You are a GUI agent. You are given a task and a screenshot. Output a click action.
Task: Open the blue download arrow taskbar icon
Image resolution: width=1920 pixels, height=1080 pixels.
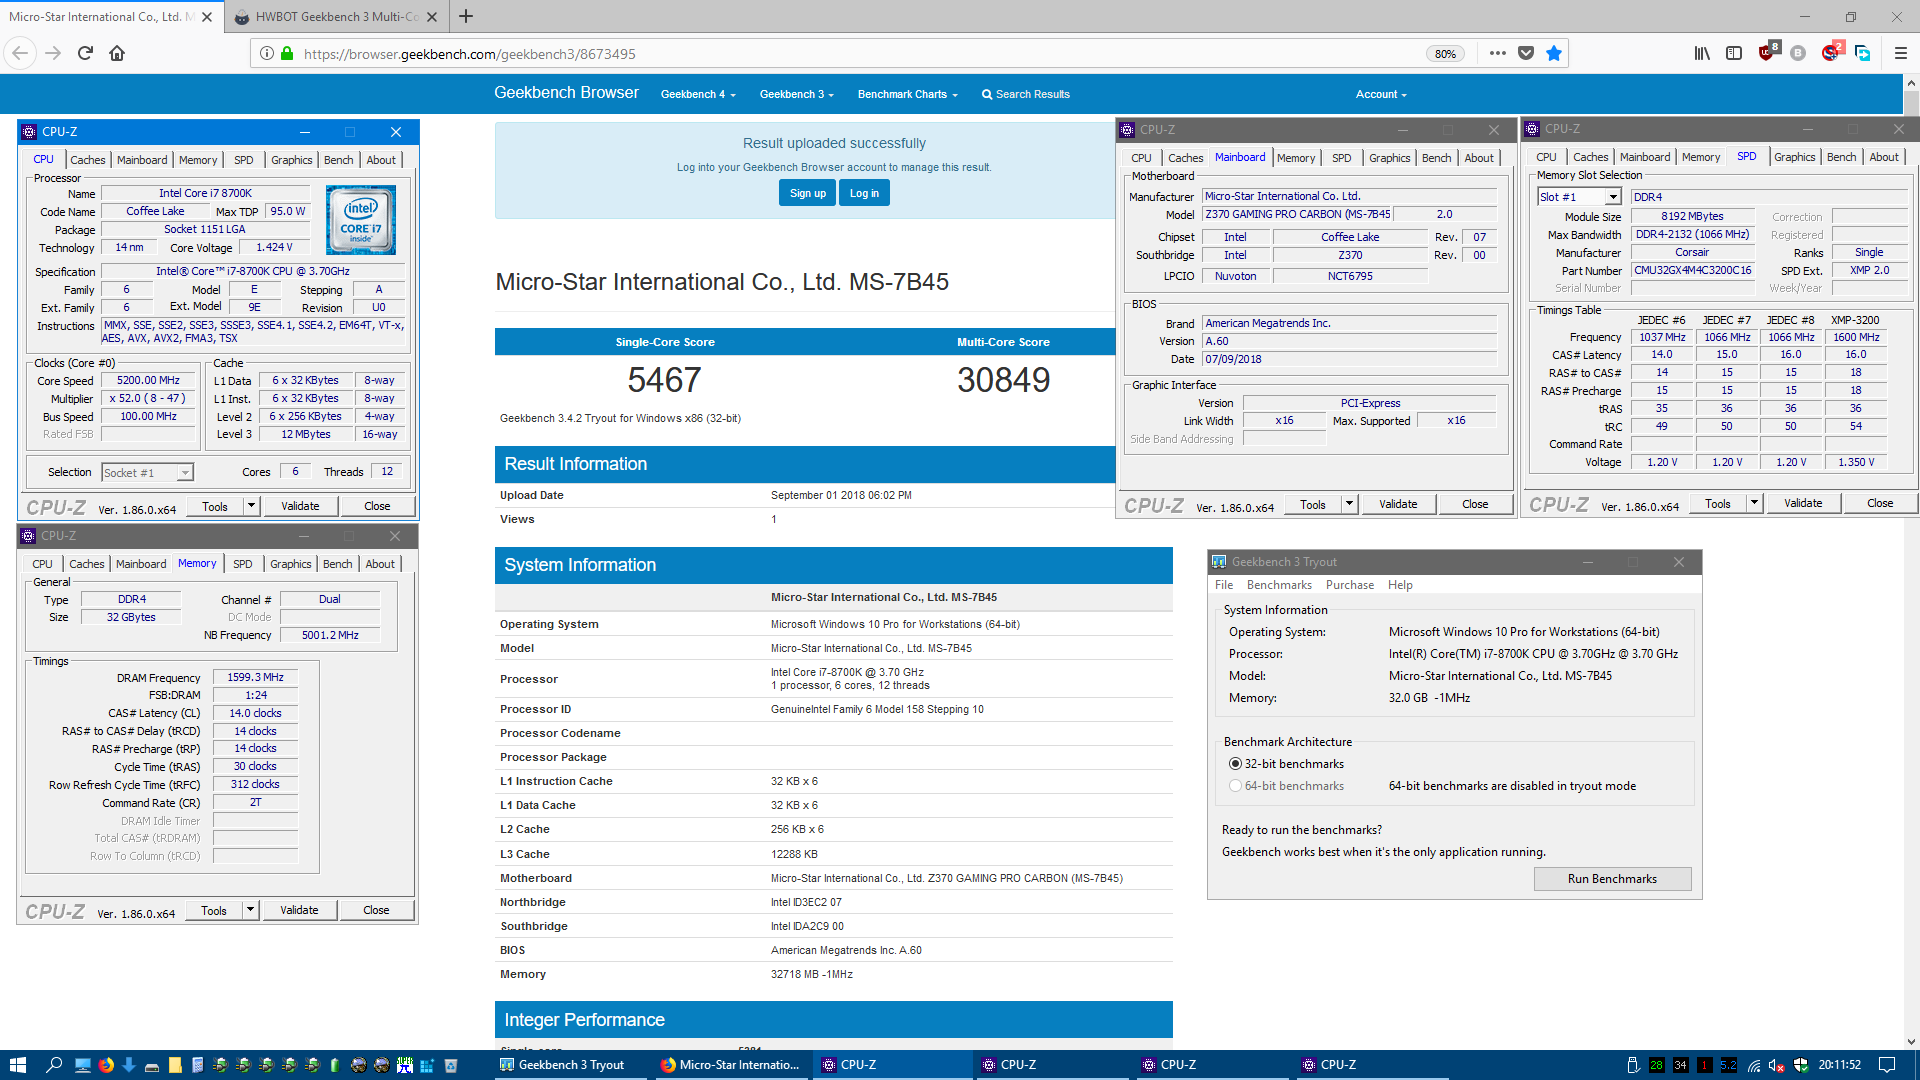click(x=129, y=1065)
